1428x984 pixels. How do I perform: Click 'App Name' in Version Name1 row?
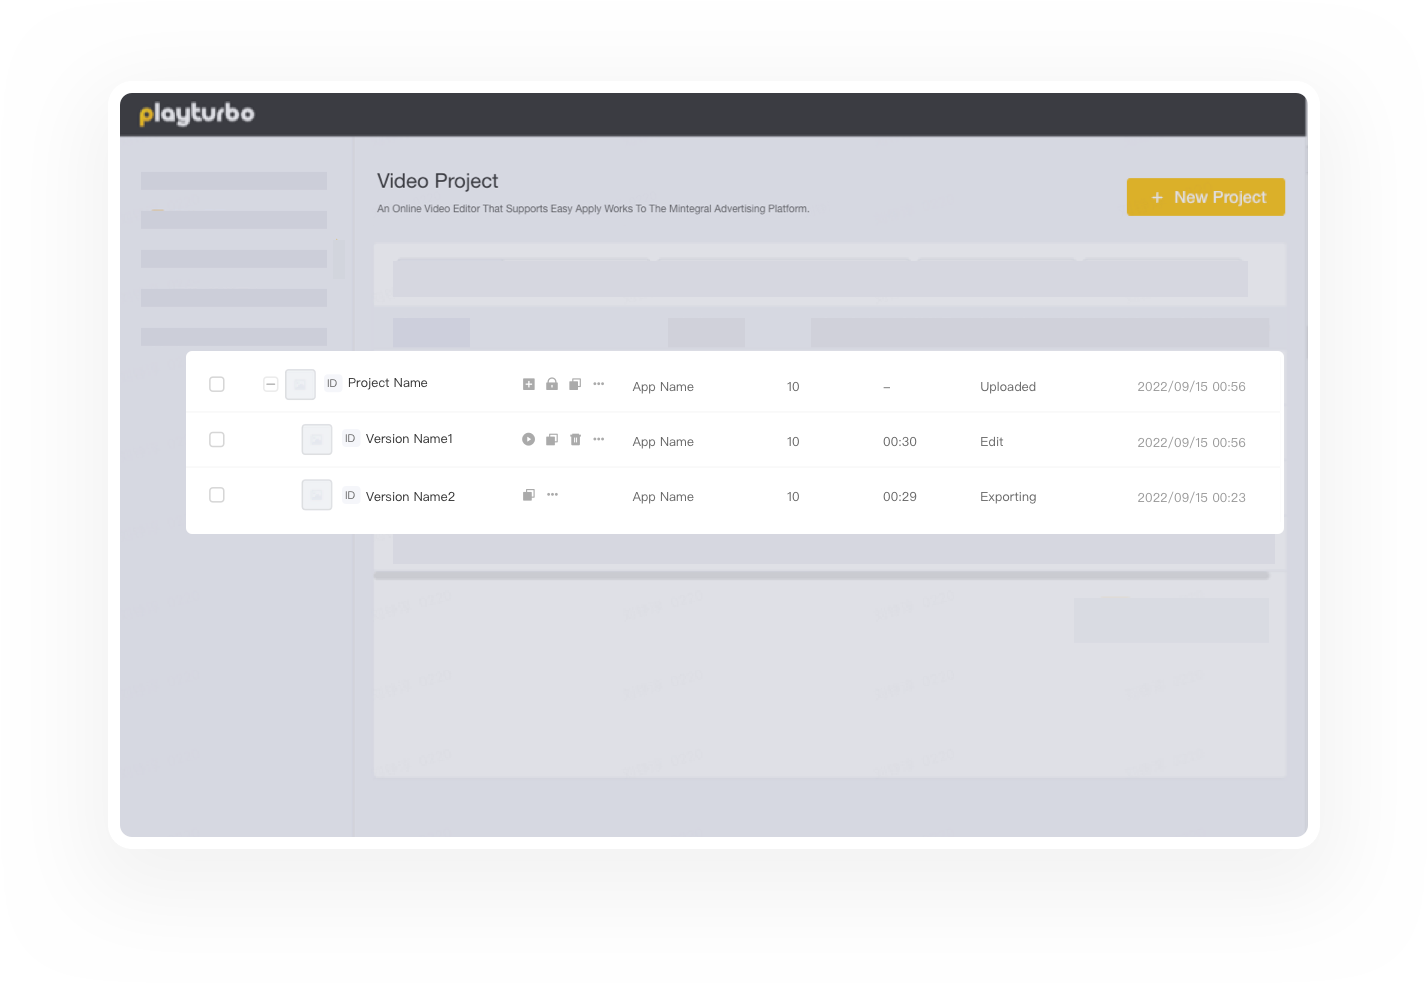click(663, 442)
